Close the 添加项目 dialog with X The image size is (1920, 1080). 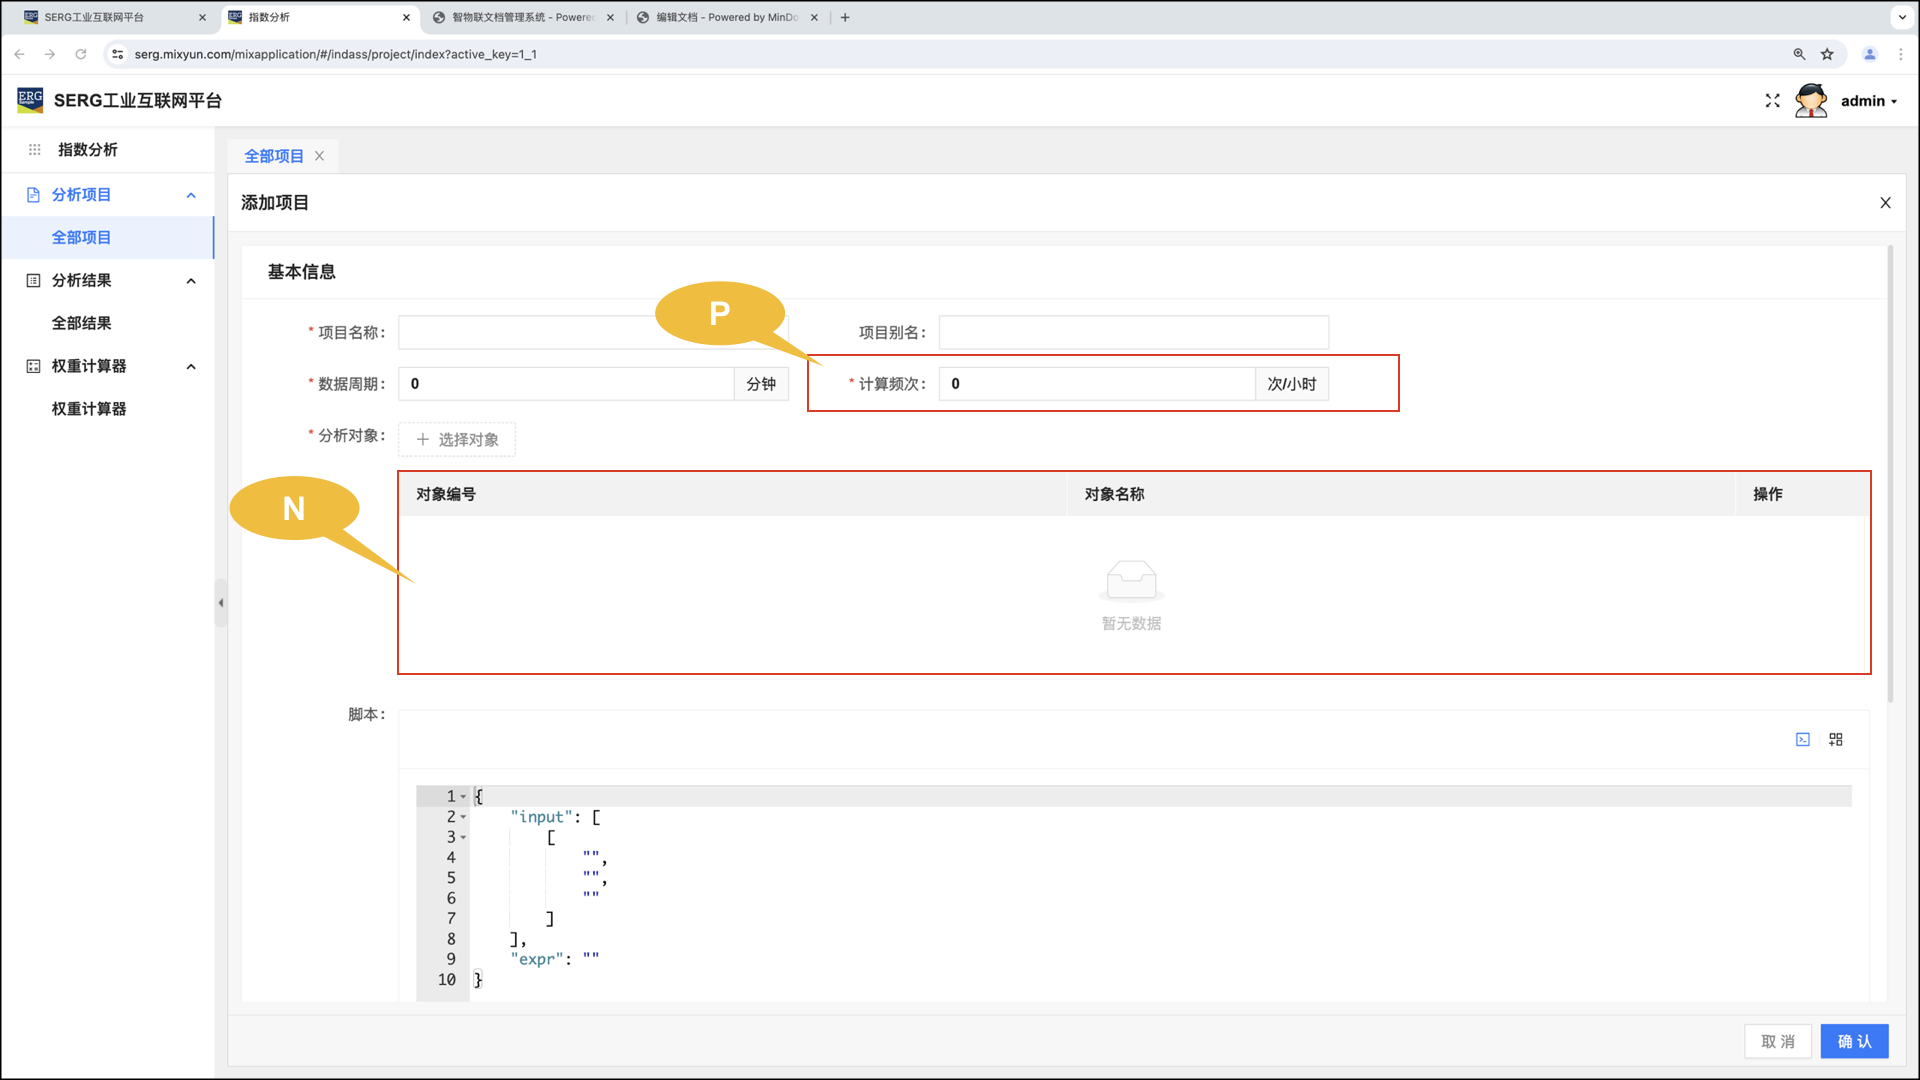coord(1885,203)
